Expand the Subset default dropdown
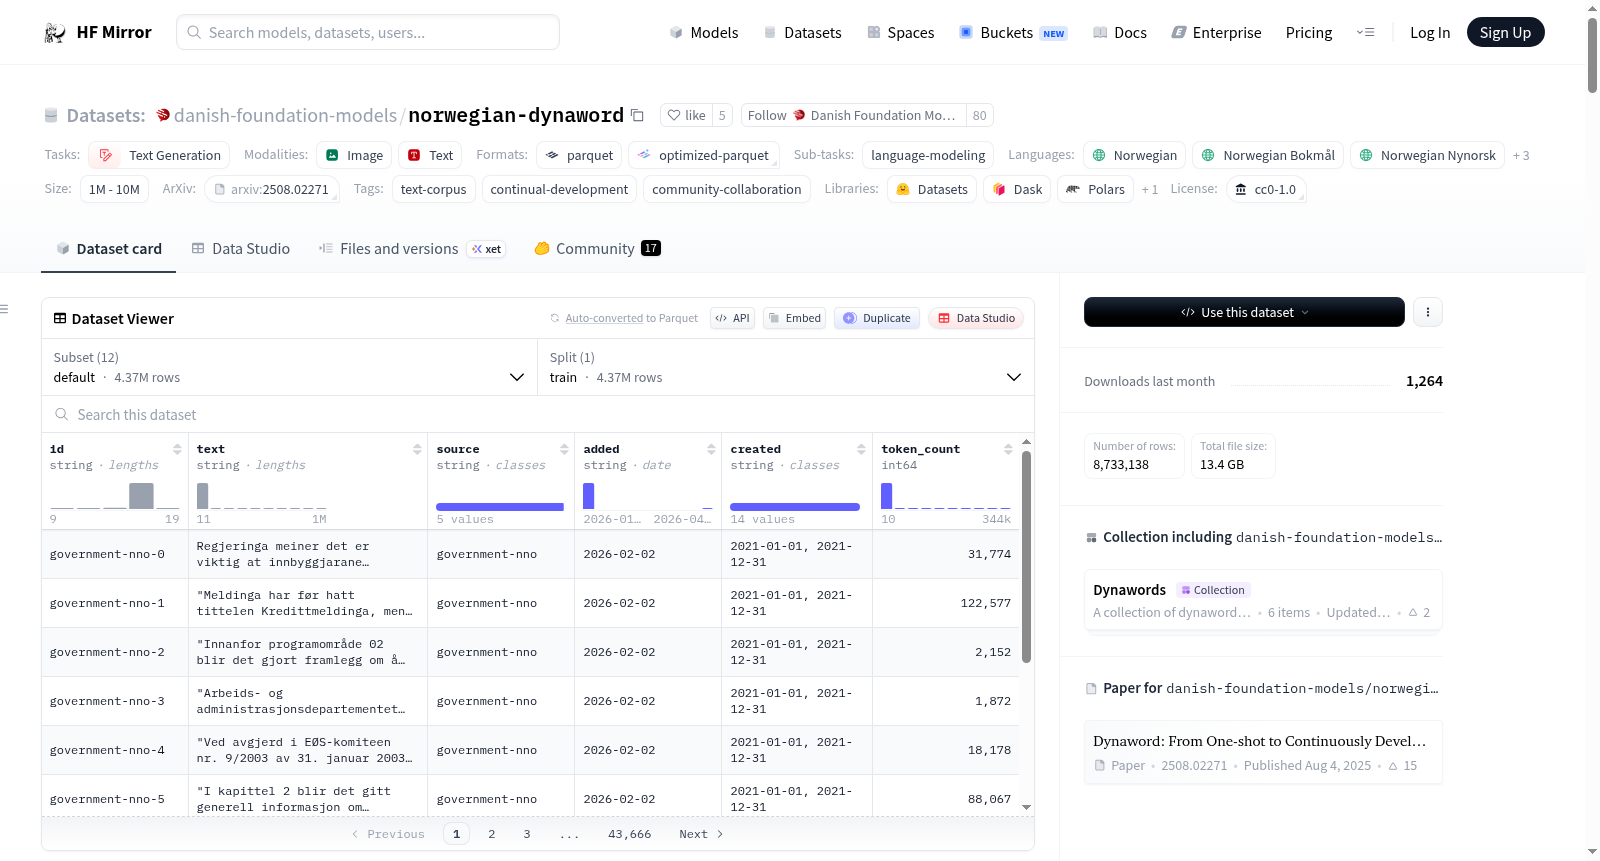The image size is (1600, 861). pos(289,367)
